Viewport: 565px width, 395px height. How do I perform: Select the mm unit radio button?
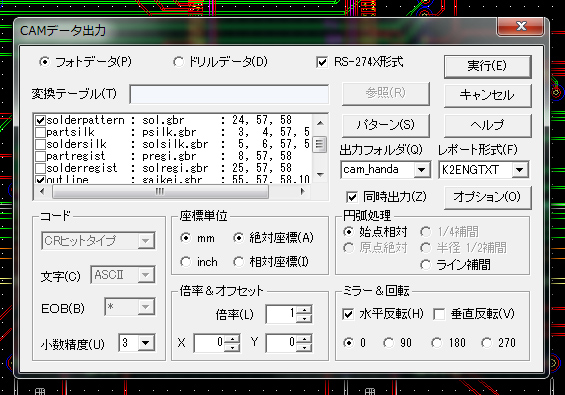185,238
